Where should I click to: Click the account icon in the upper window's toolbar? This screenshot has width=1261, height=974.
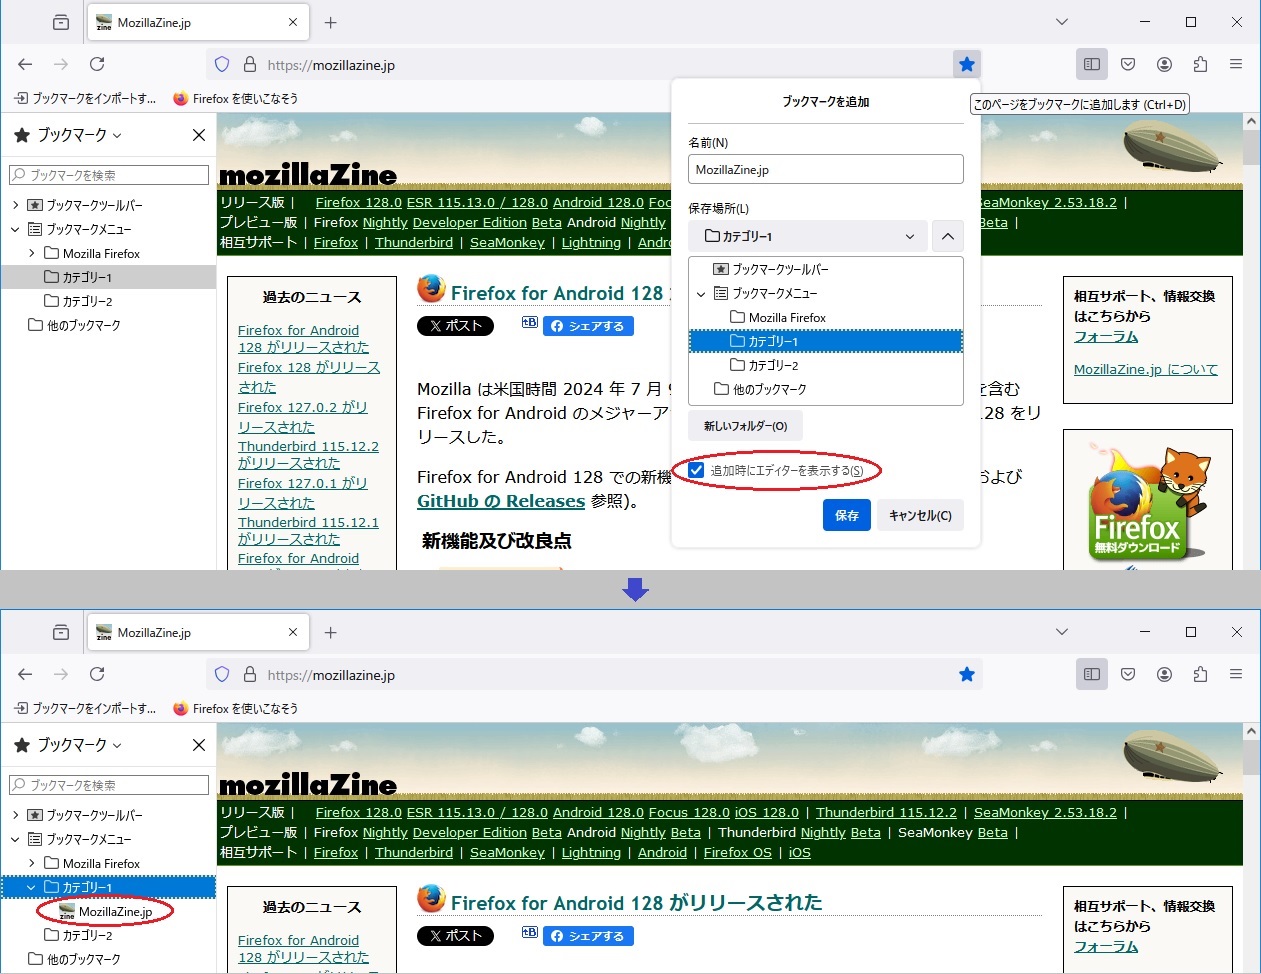pyautogui.click(x=1164, y=65)
